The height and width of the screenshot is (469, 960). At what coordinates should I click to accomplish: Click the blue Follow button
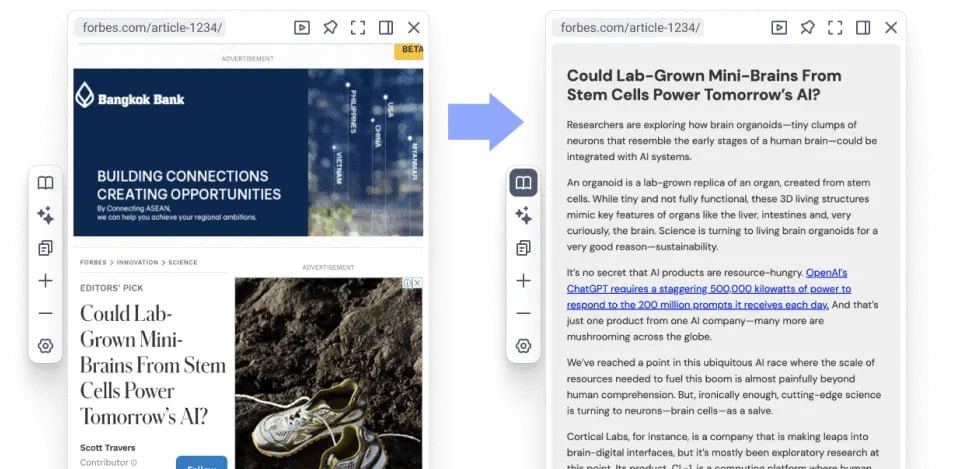point(201,463)
